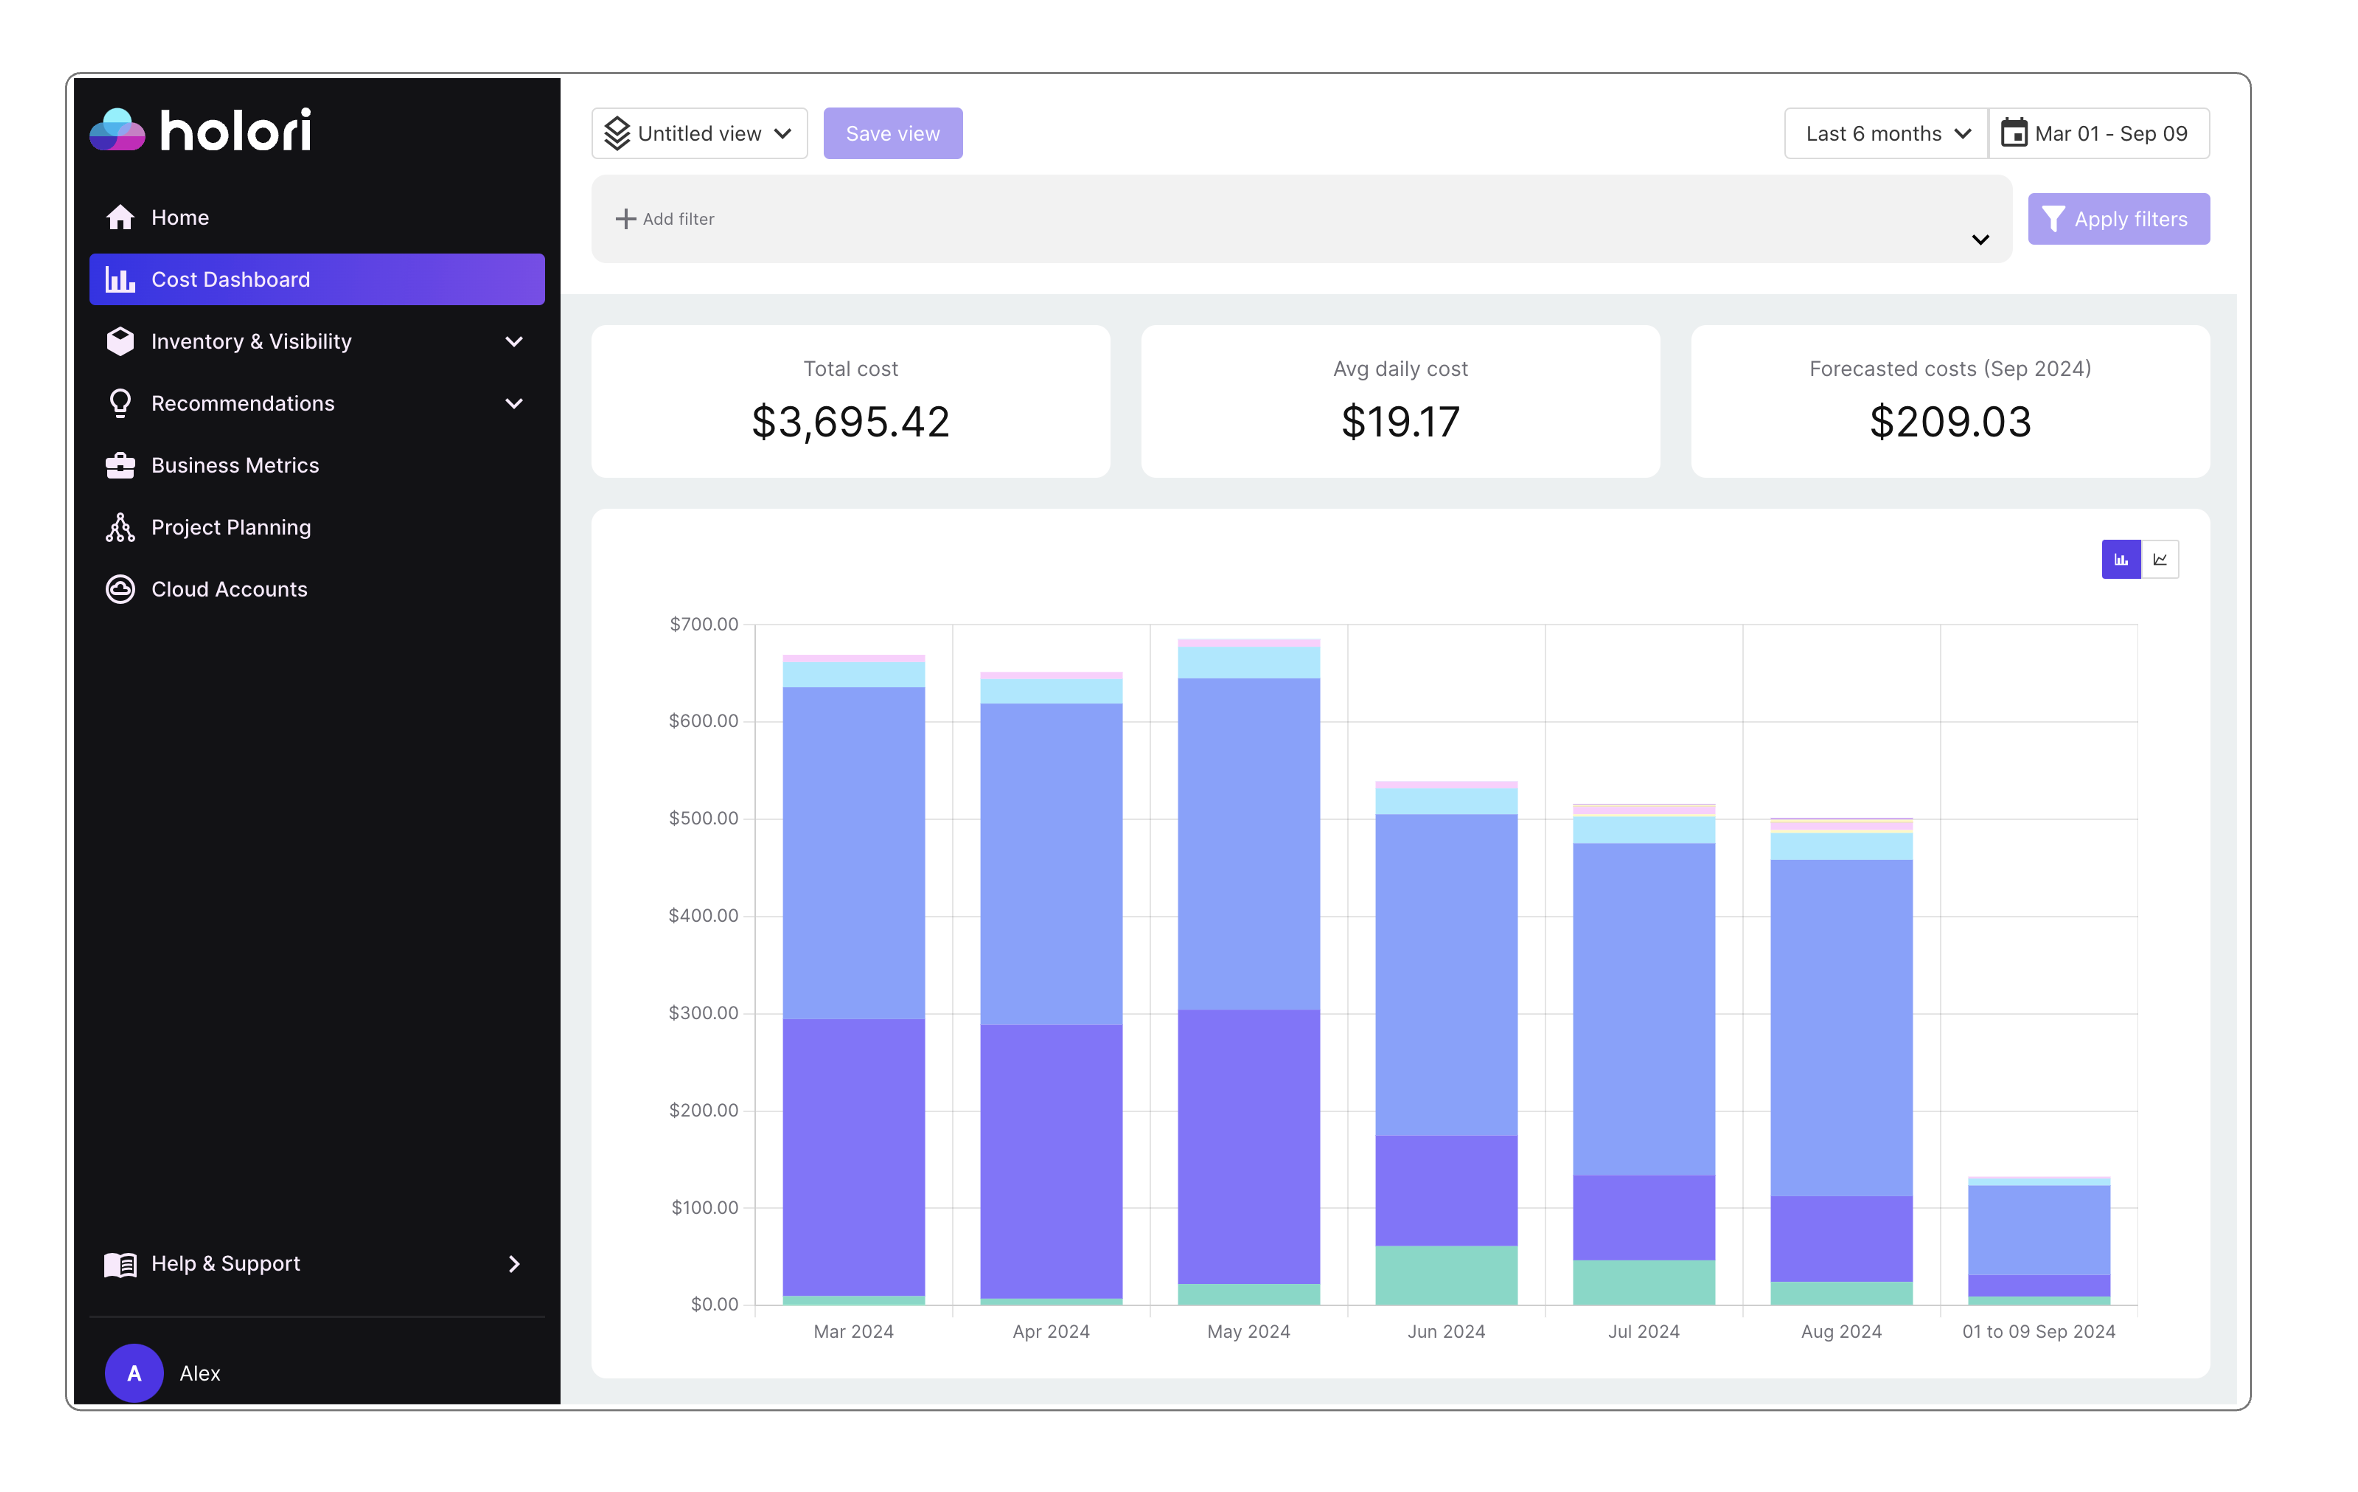This screenshot has width=2358, height=1492.
Task: Click the Cloud Accounts cloud icon
Action: [x=120, y=589]
